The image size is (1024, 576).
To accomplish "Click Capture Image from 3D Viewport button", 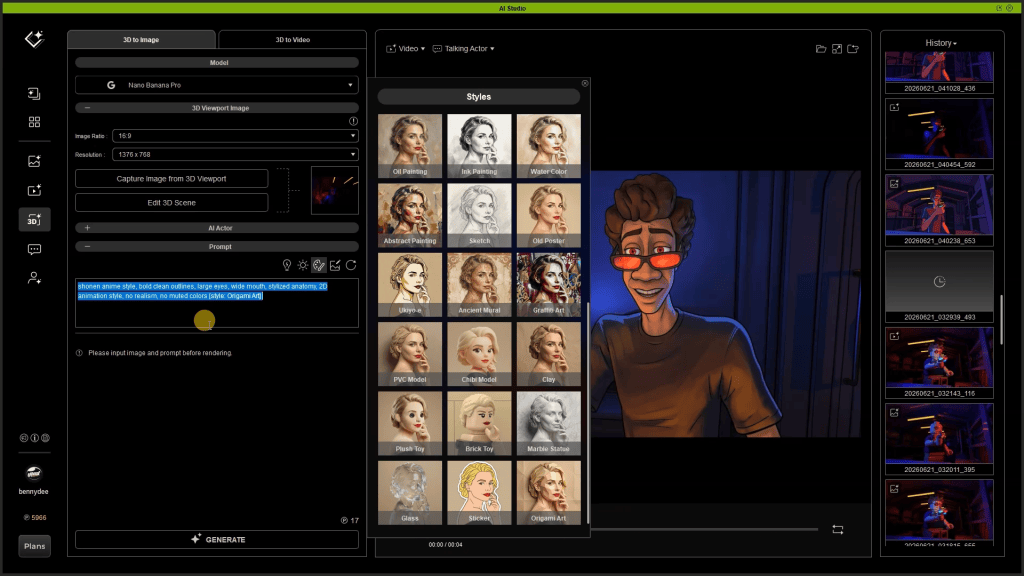I will 171,179.
